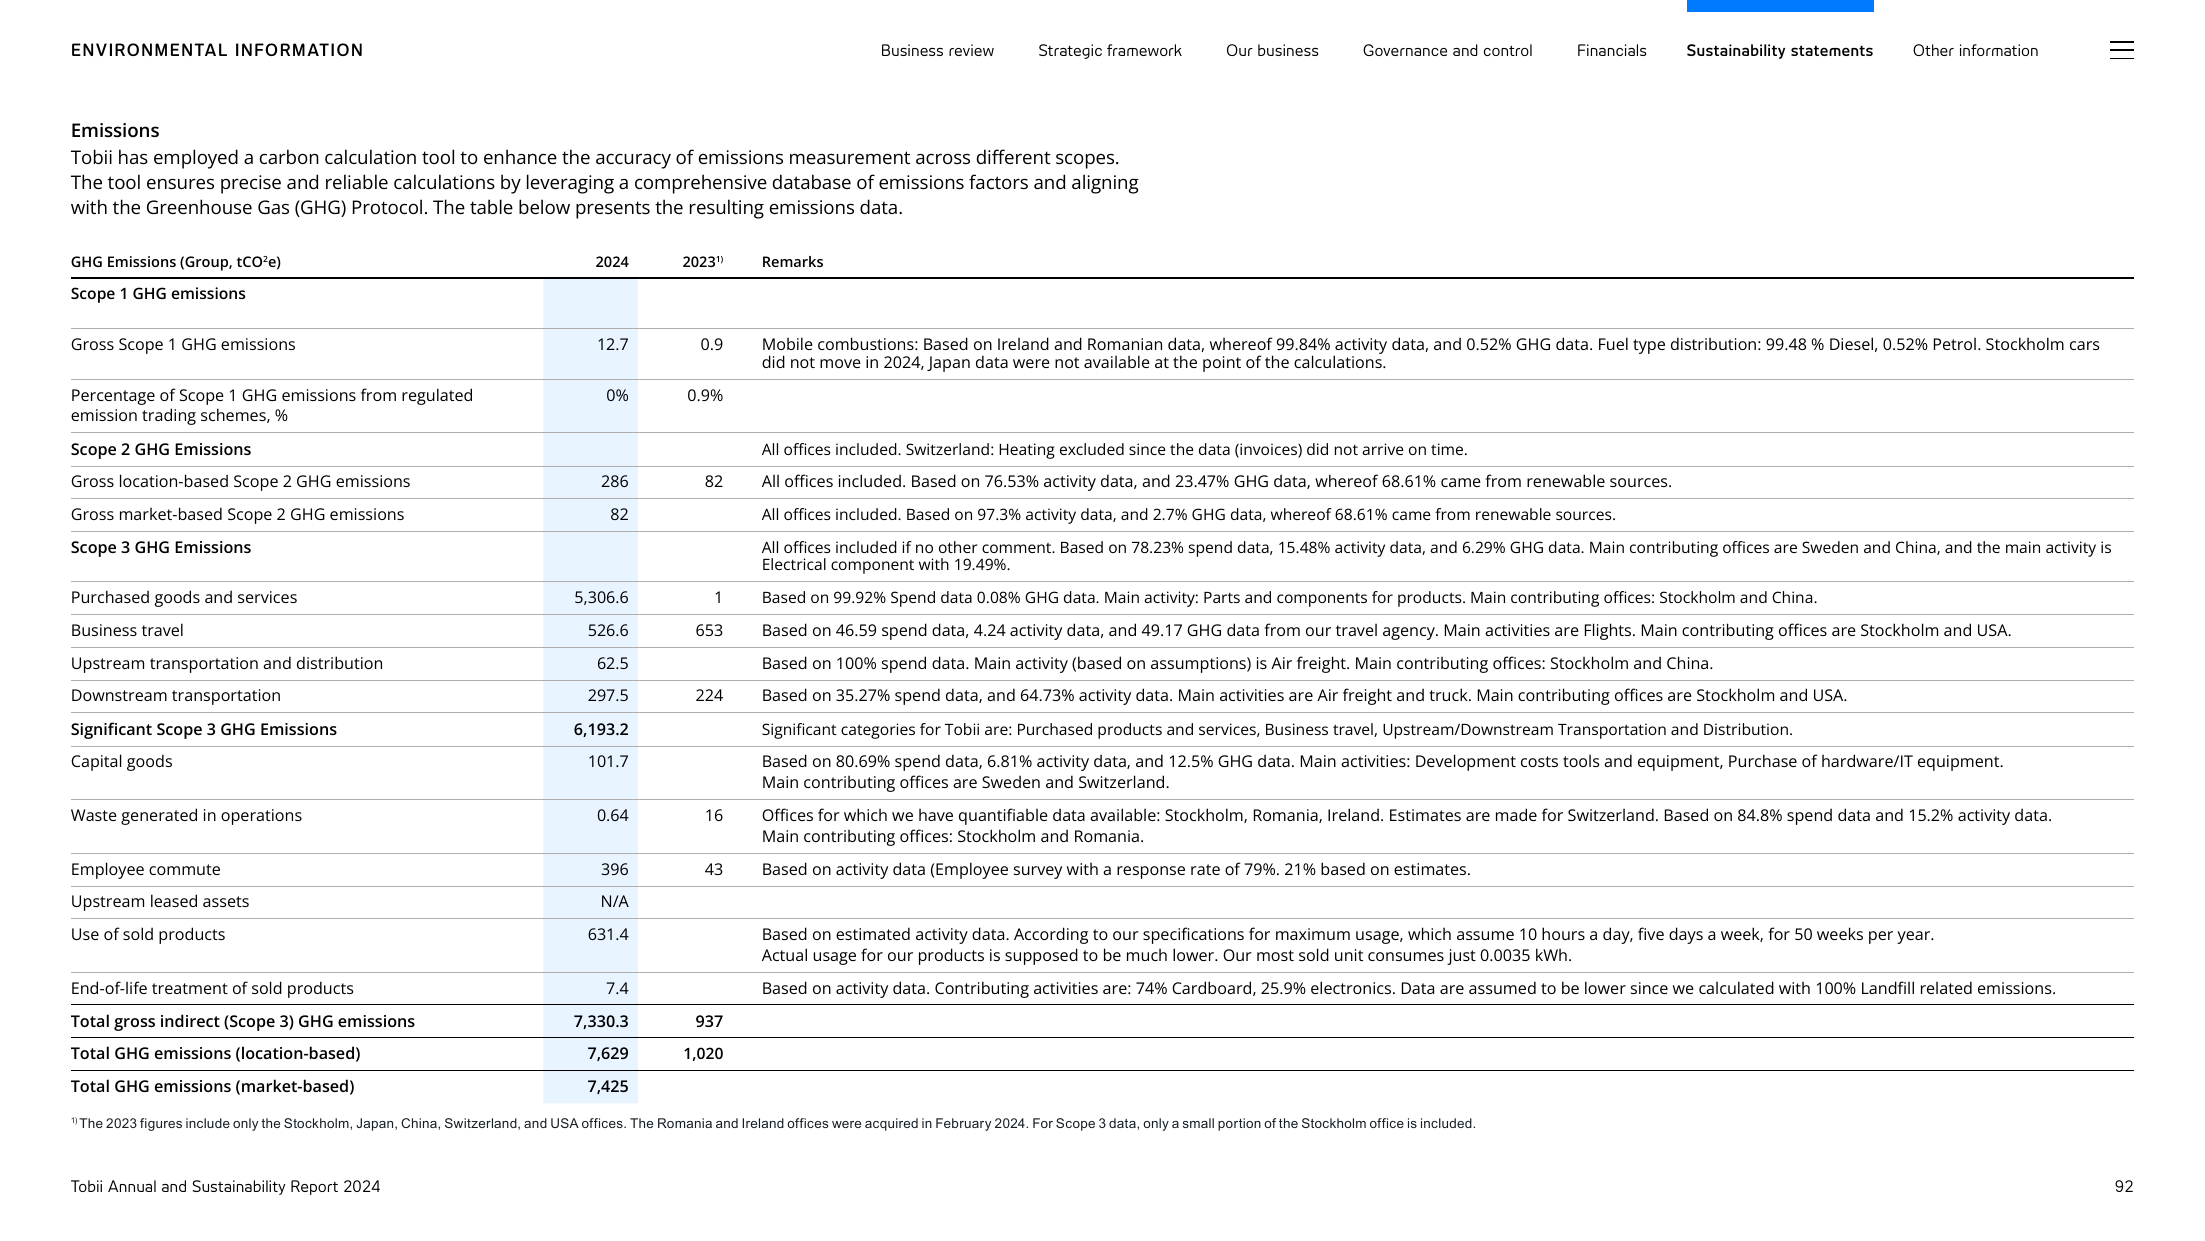This screenshot has width=2205, height=1241.
Task: Click the Emissions section heading
Action: point(115,131)
